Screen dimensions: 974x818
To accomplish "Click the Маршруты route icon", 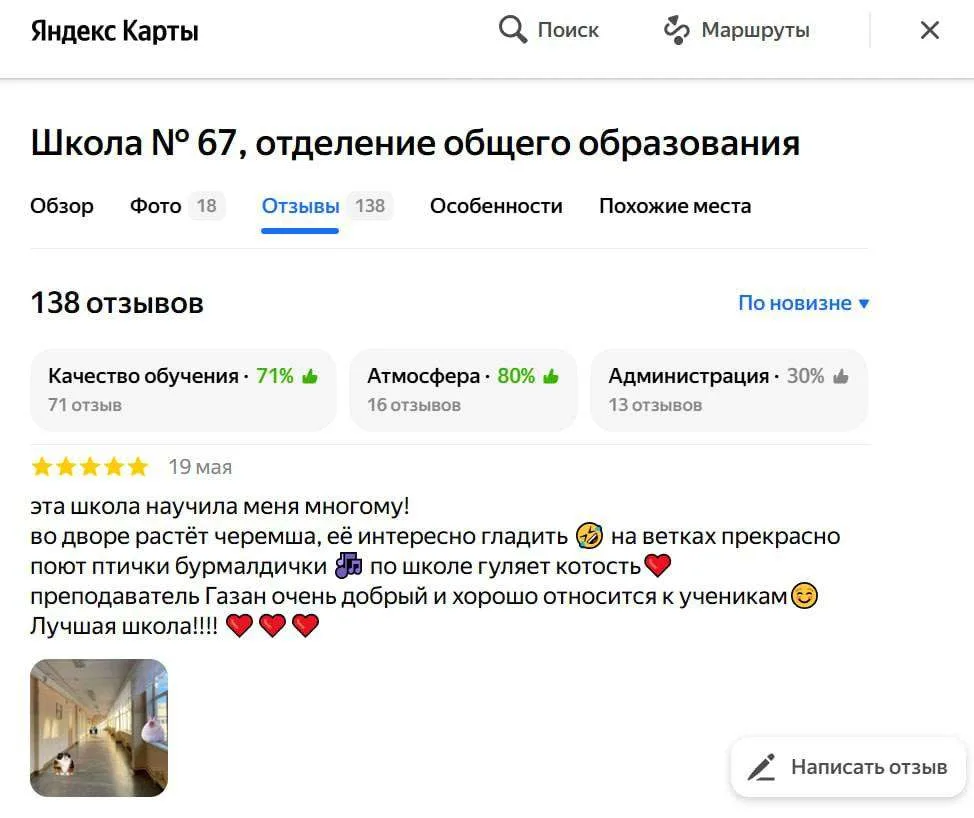I will (676, 30).
